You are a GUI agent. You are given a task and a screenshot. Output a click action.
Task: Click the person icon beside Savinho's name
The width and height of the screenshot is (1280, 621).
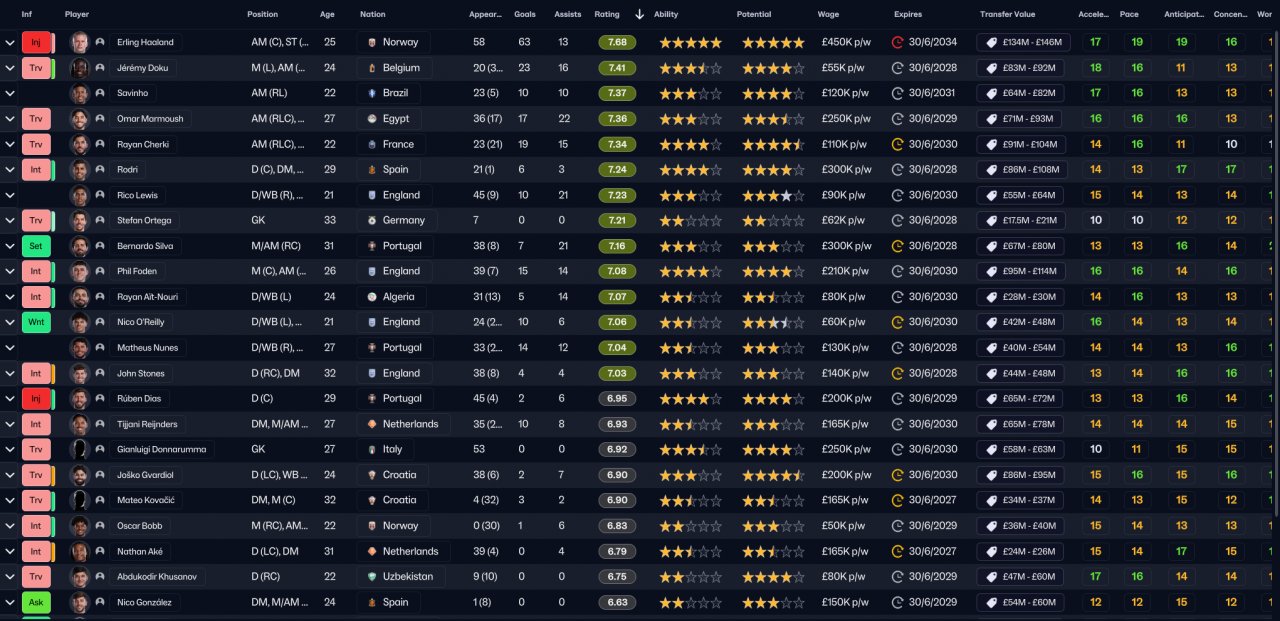[x=100, y=93]
